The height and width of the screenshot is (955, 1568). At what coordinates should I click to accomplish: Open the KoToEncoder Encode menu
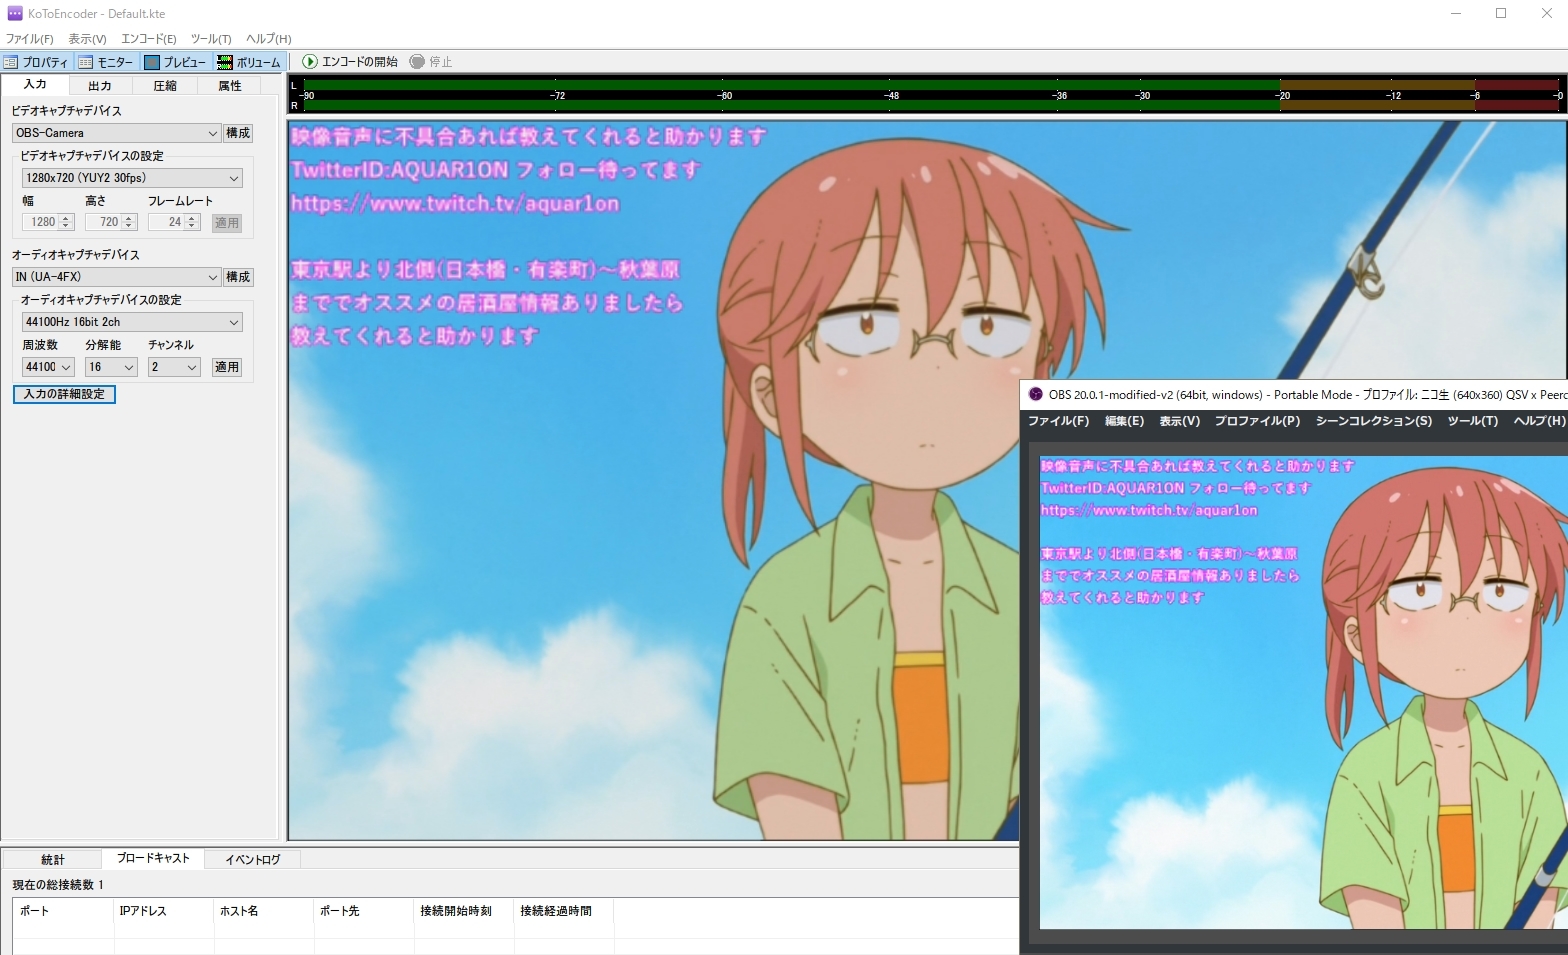tap(148, 39)
